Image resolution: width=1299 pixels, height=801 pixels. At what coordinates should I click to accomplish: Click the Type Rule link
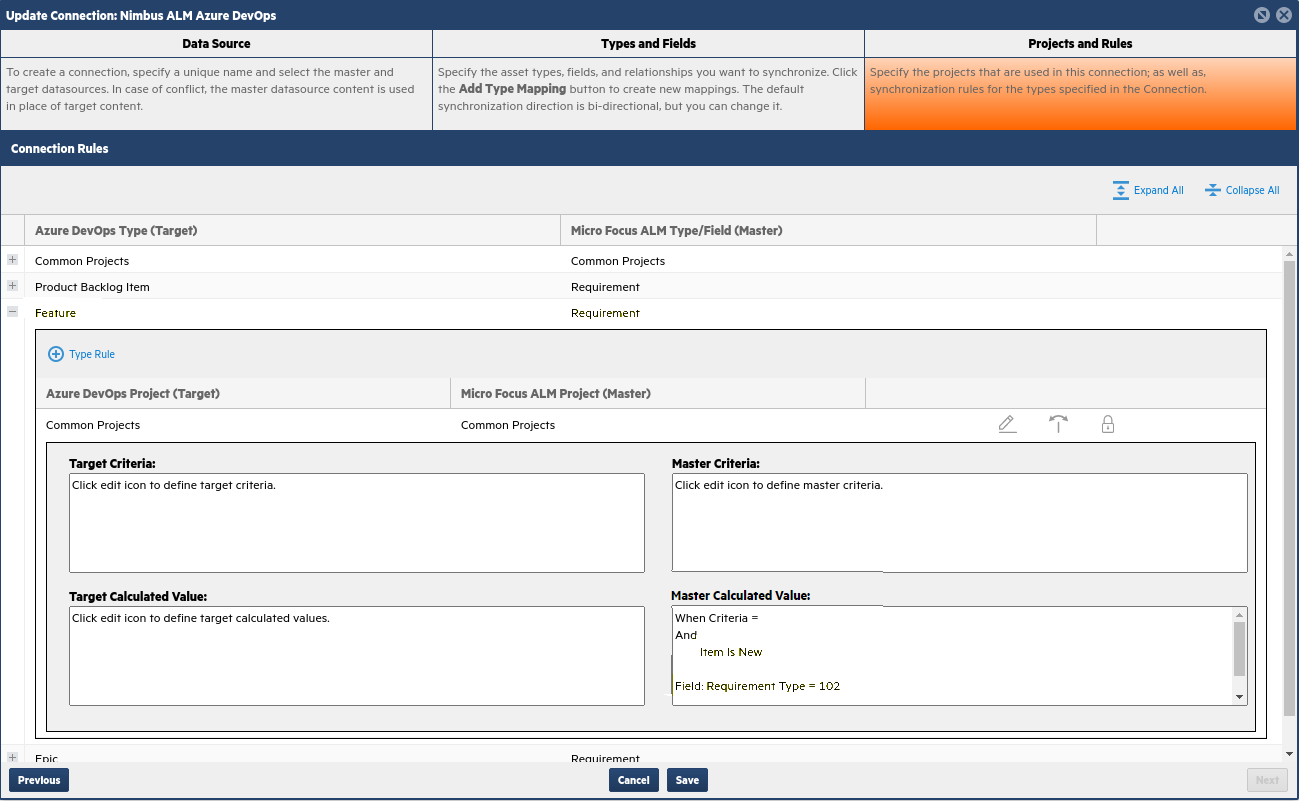click(x=92, y=354)
